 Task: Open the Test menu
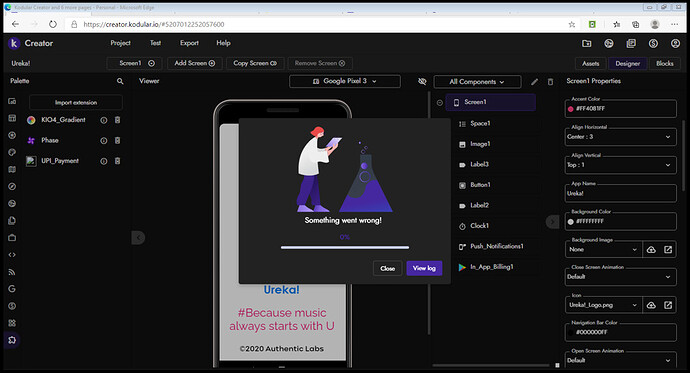click(x=155, y=43)
